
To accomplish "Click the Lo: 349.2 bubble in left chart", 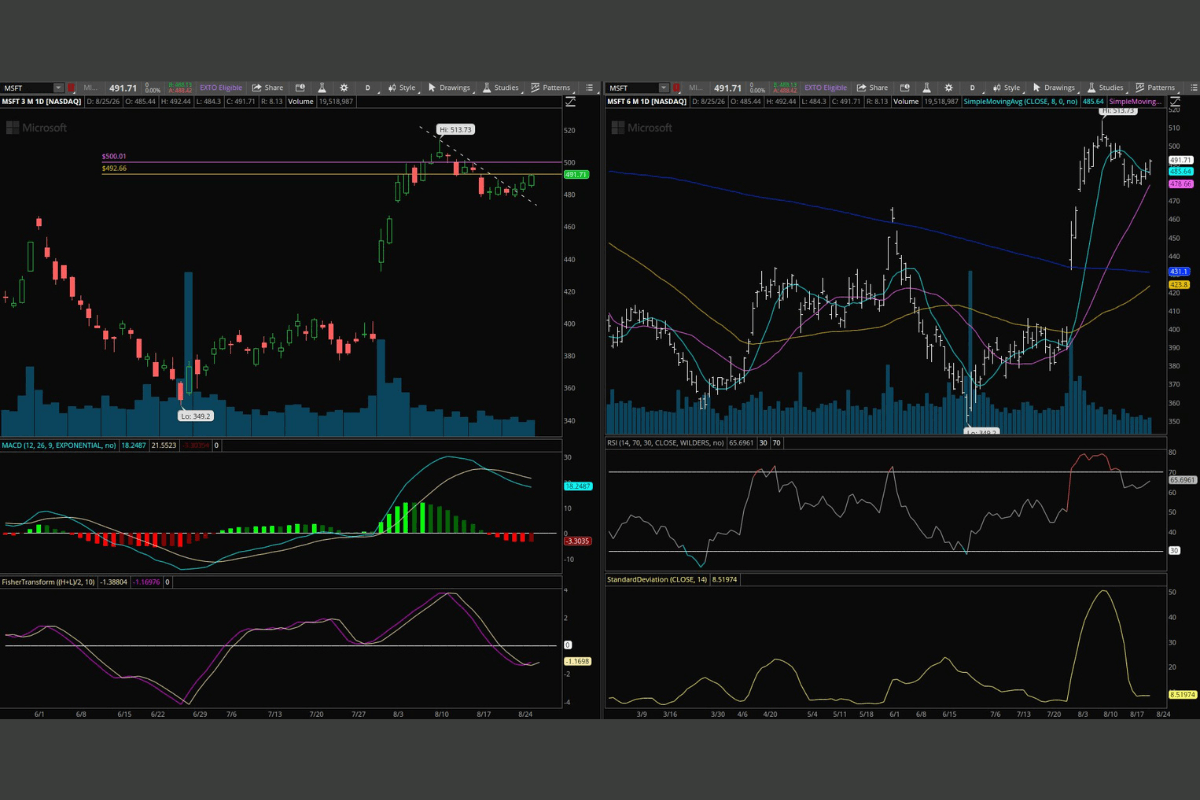I will click(x=194, y=415).
